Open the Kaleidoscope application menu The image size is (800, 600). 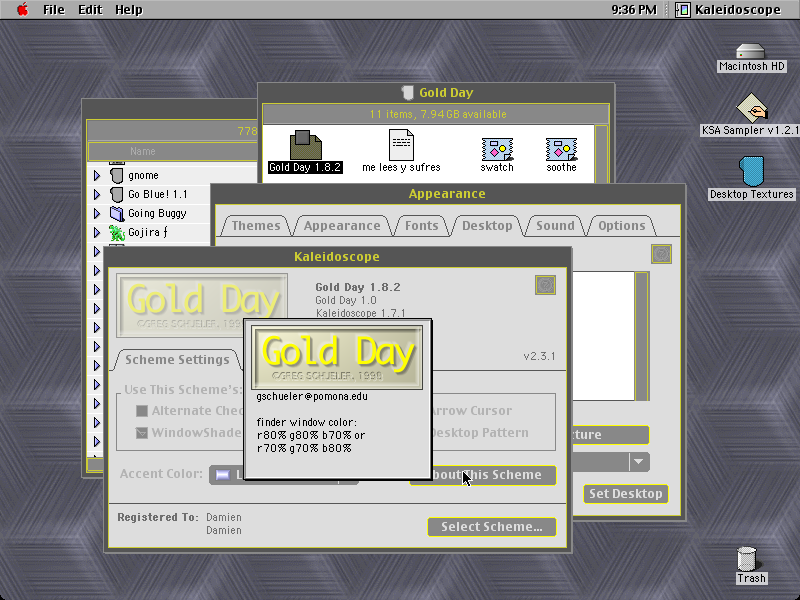[729, 10]
